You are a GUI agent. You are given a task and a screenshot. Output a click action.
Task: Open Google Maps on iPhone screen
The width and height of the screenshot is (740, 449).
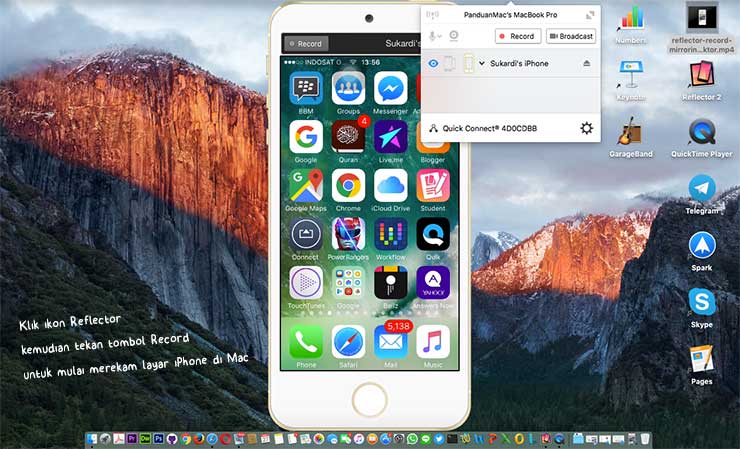[x=306, y=185]
